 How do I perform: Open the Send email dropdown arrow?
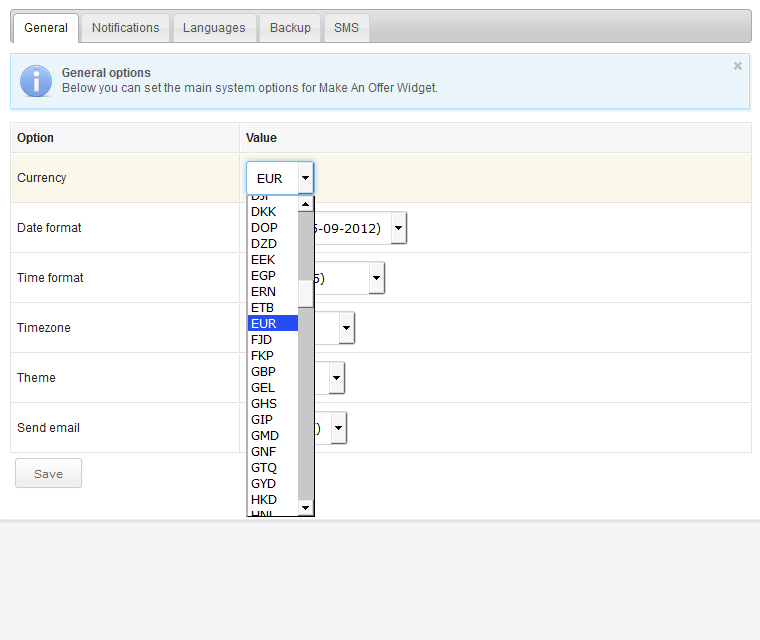[x=339, y=428]
